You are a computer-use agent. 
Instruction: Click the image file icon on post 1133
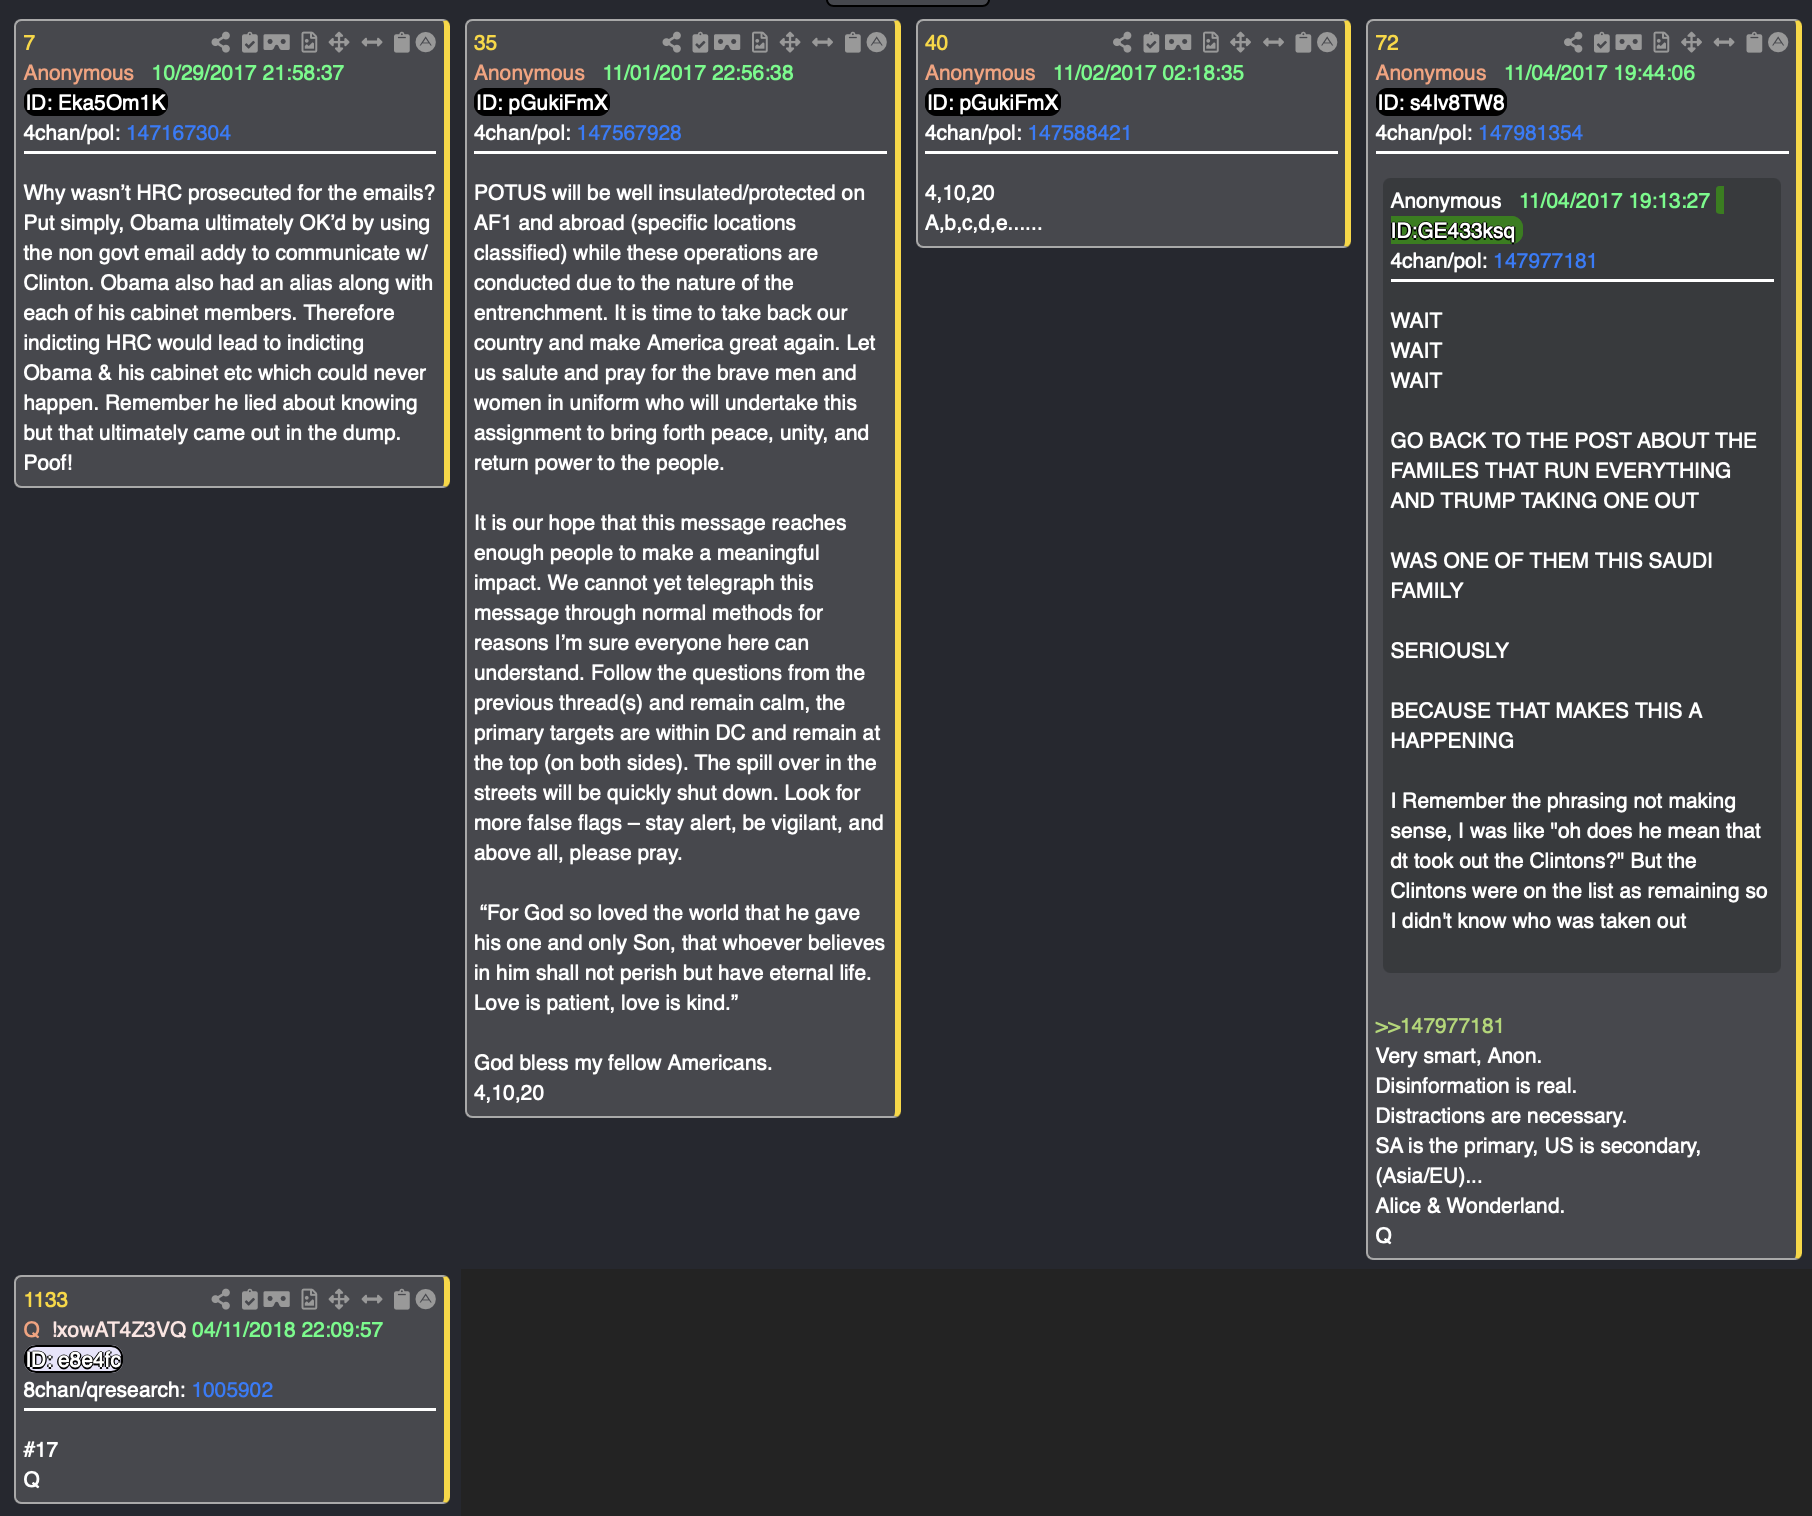pos(309,1299)
